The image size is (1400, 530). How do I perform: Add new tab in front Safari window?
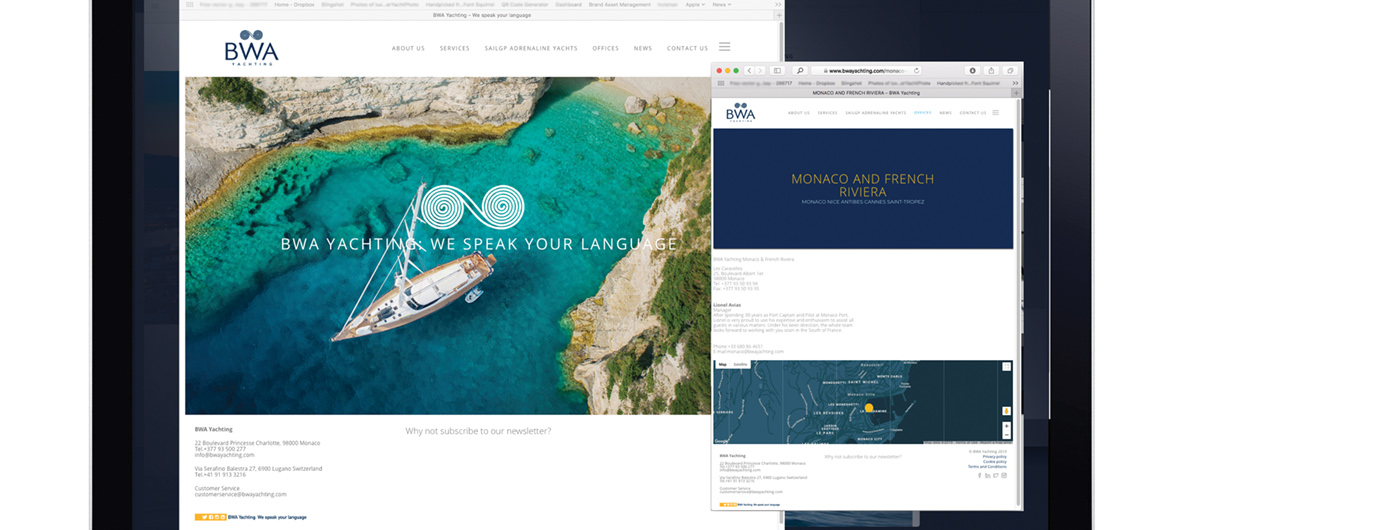point(1016,93)
